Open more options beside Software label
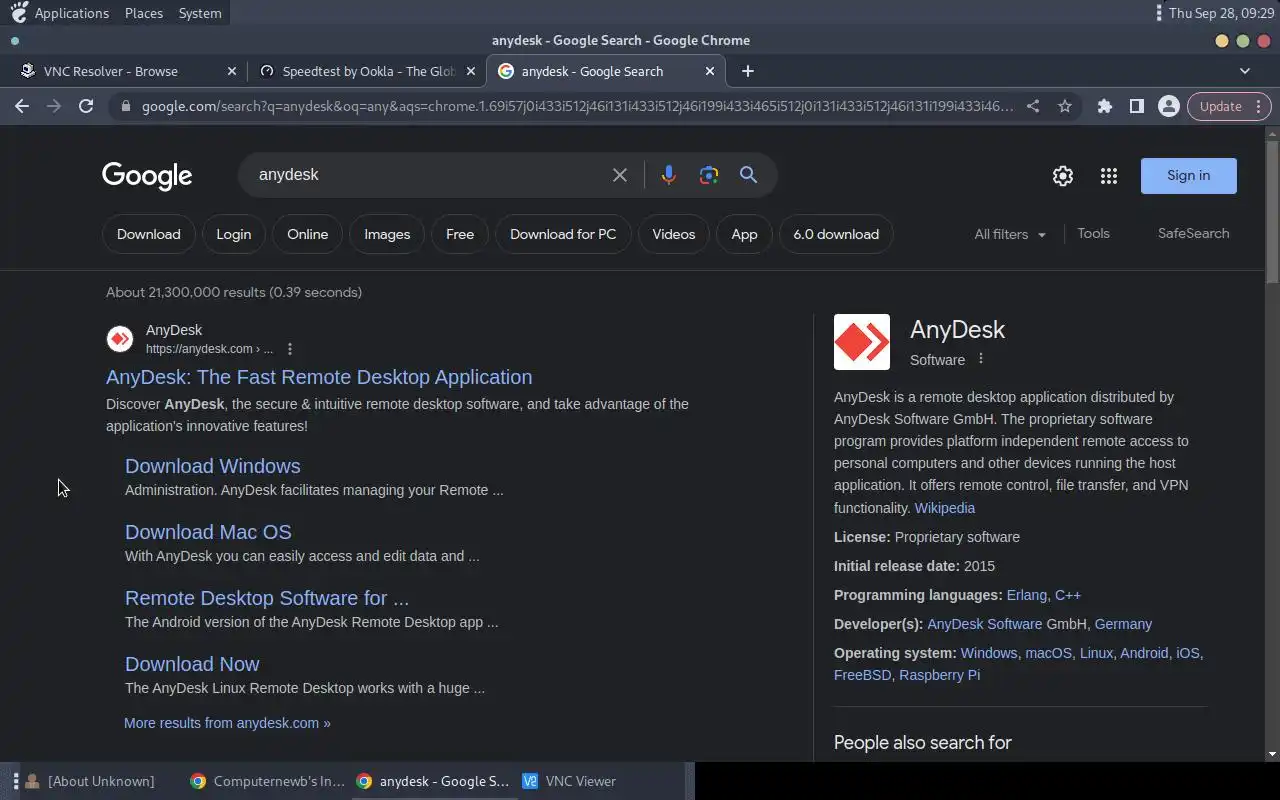This screenshot has height=800, width=1280. [981, 359]
